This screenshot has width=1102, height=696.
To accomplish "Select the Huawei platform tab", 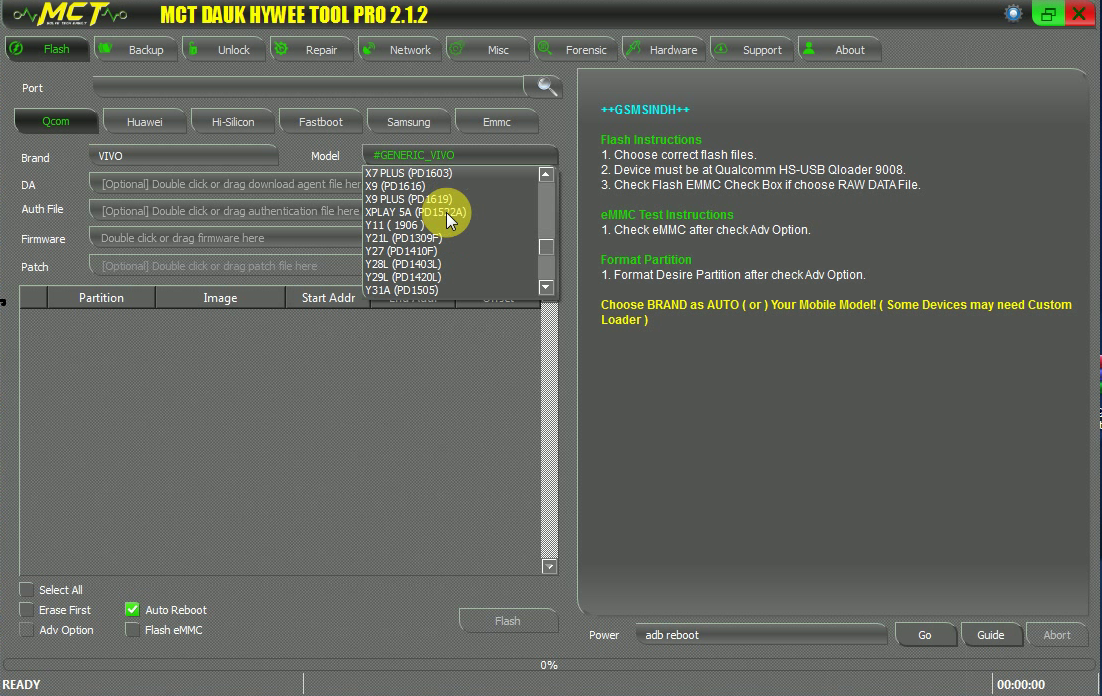I will click(144, 122).
